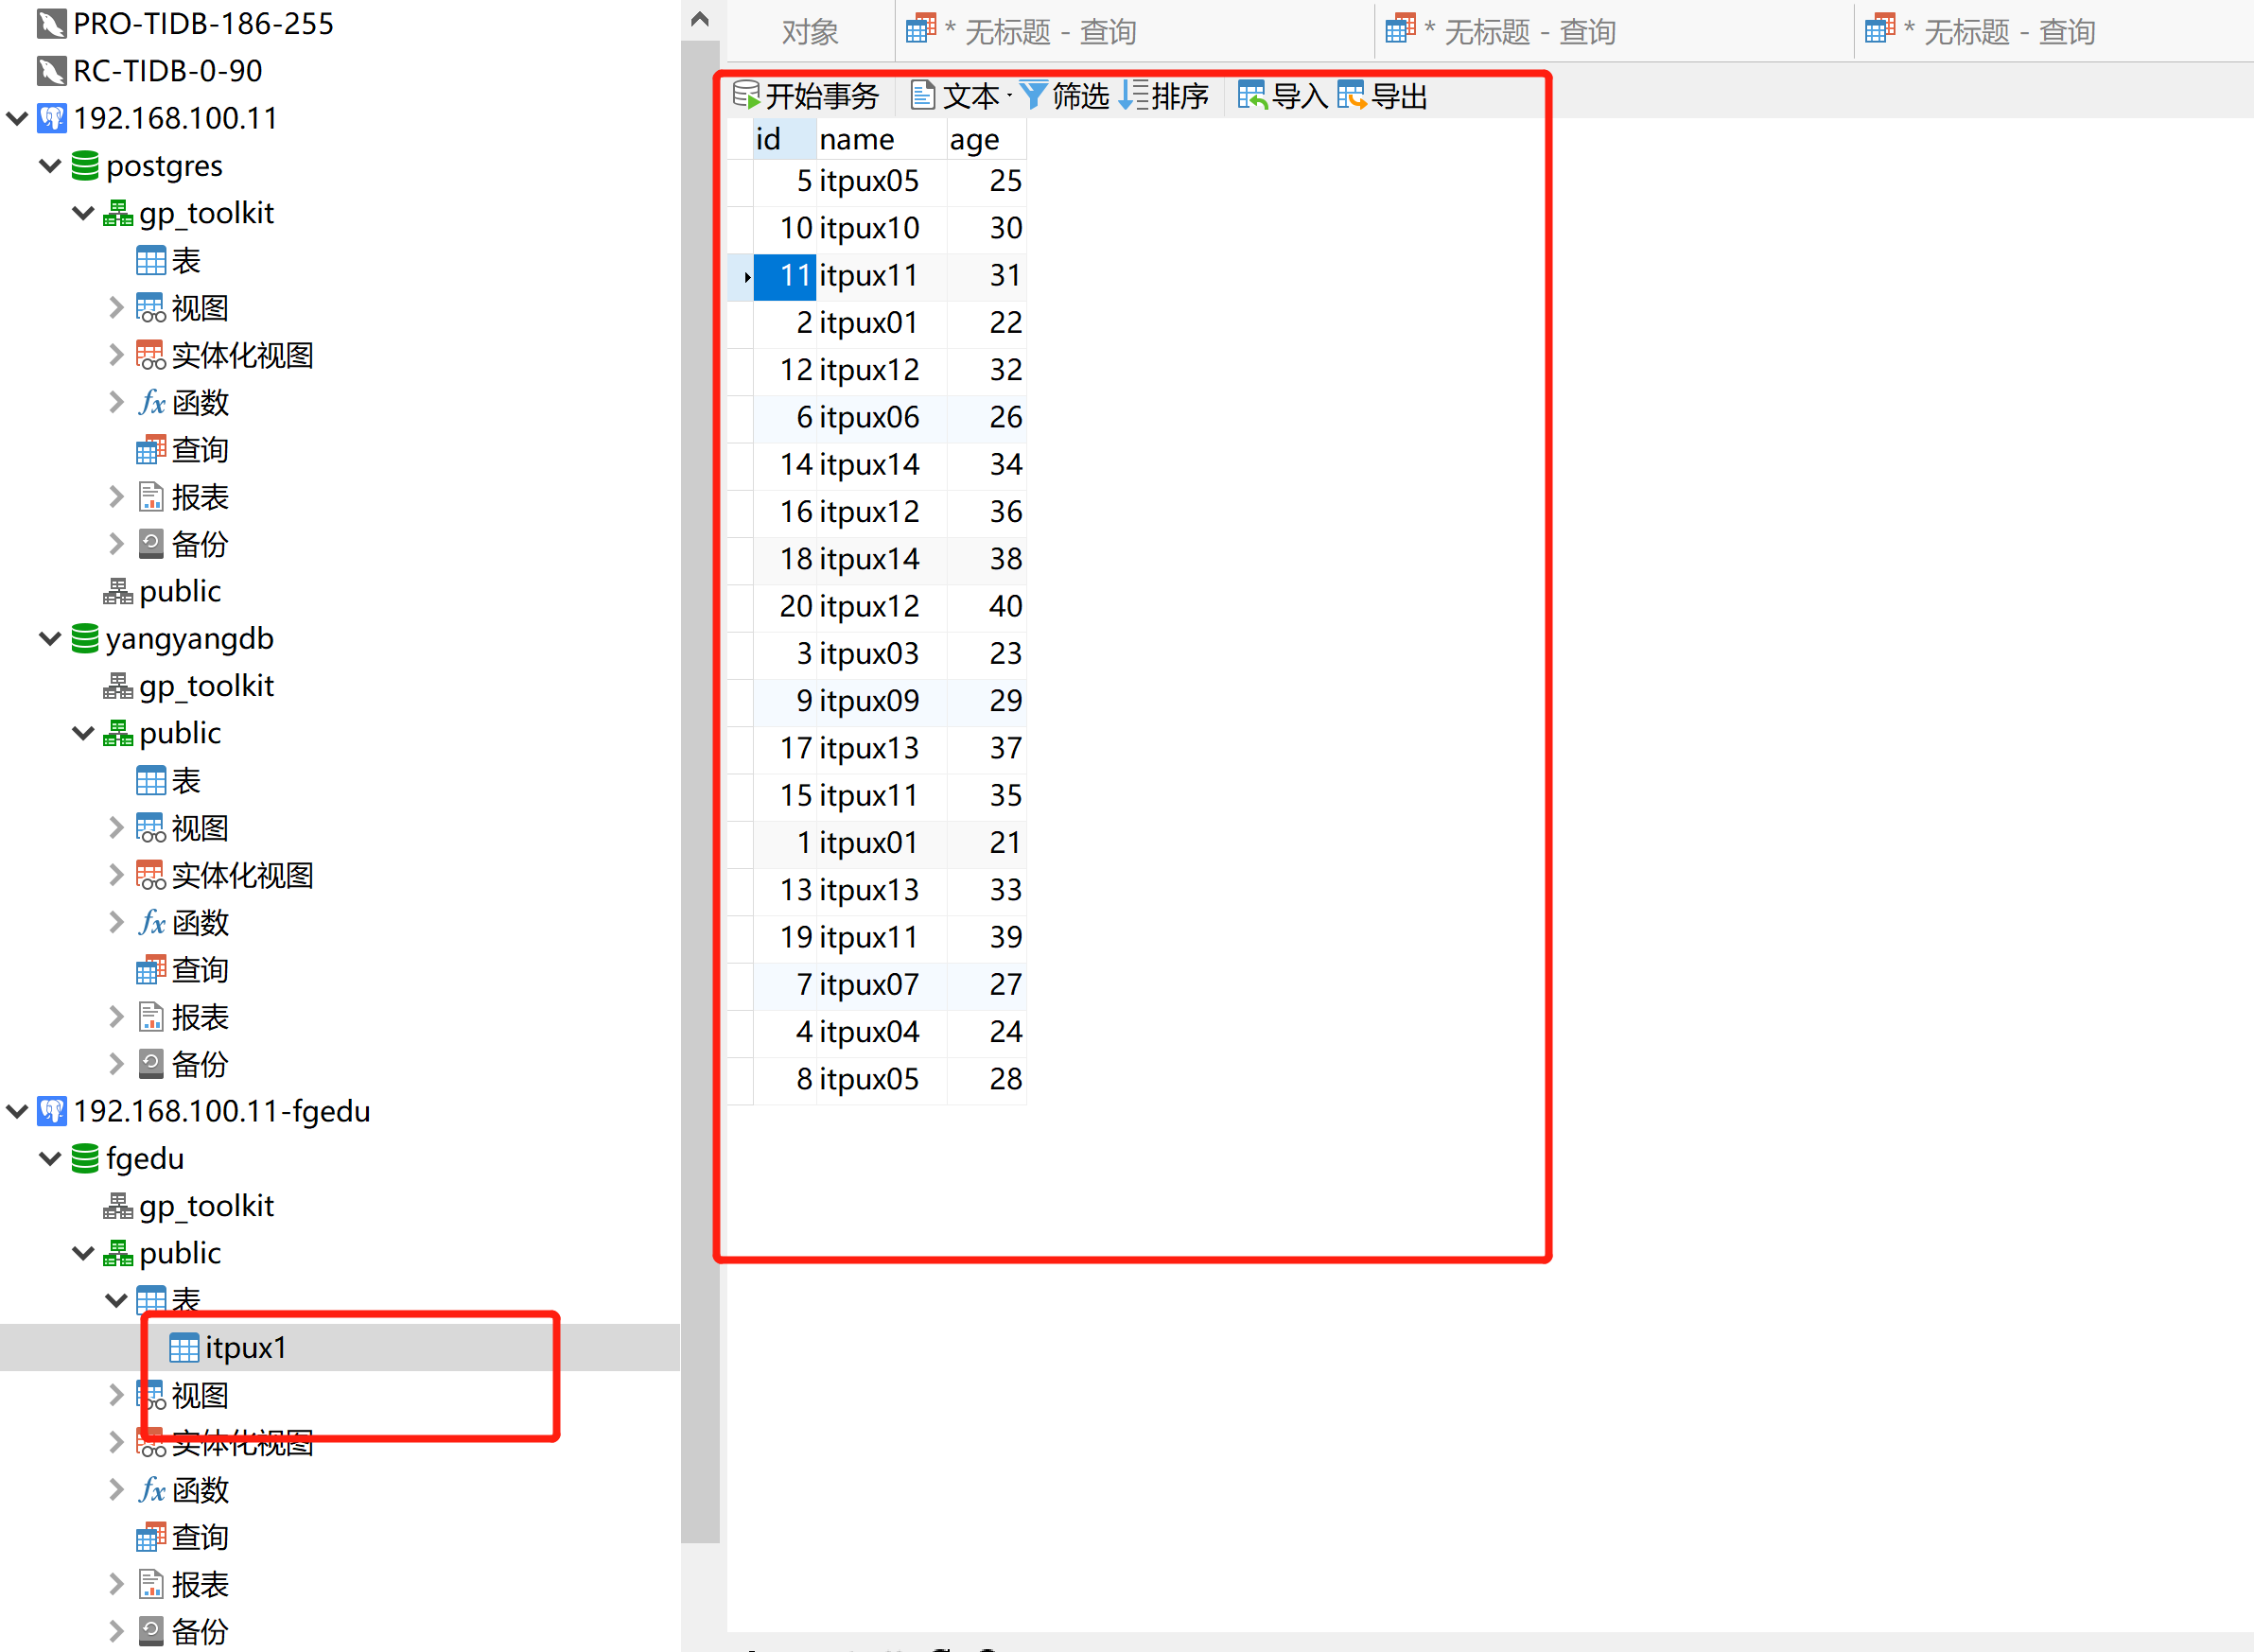Click name cell itpux09
The height and width of the screenshot is (1652, 2254).
click(x=881, y=701)
